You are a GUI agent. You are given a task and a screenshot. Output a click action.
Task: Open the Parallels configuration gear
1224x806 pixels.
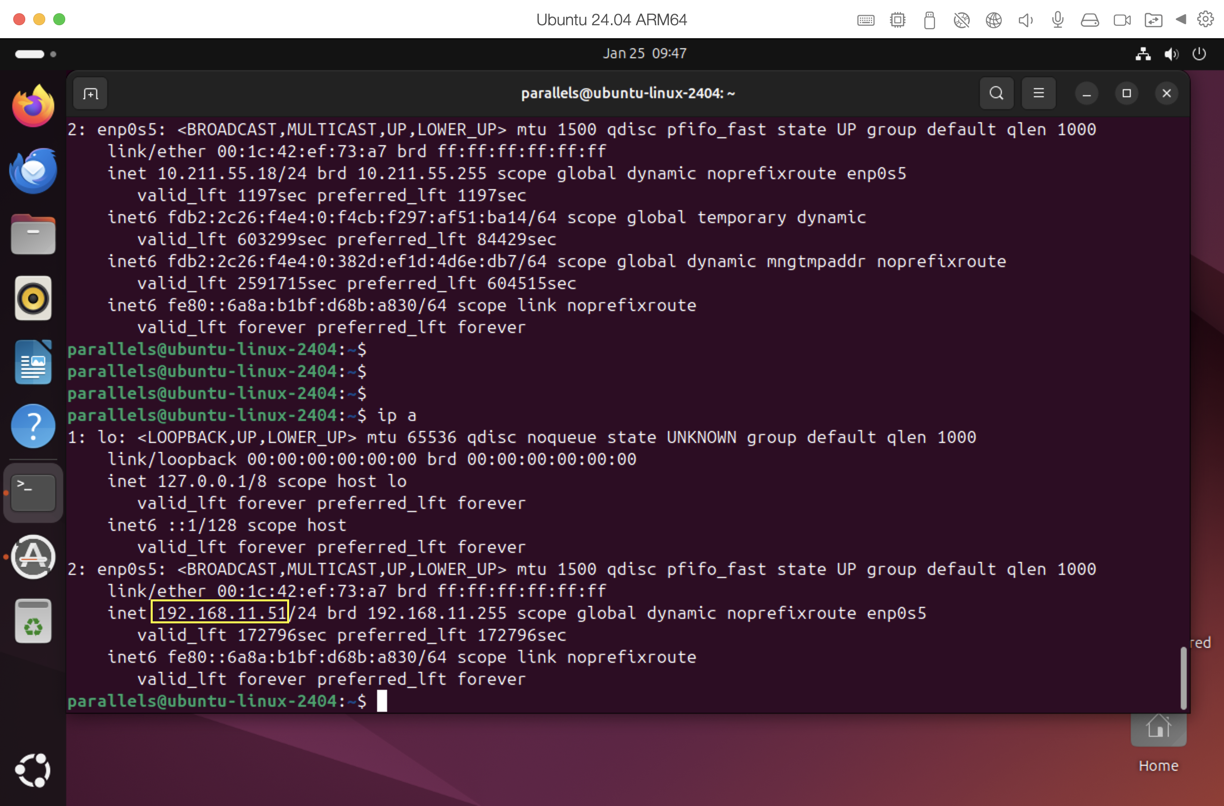point(1205,20)
